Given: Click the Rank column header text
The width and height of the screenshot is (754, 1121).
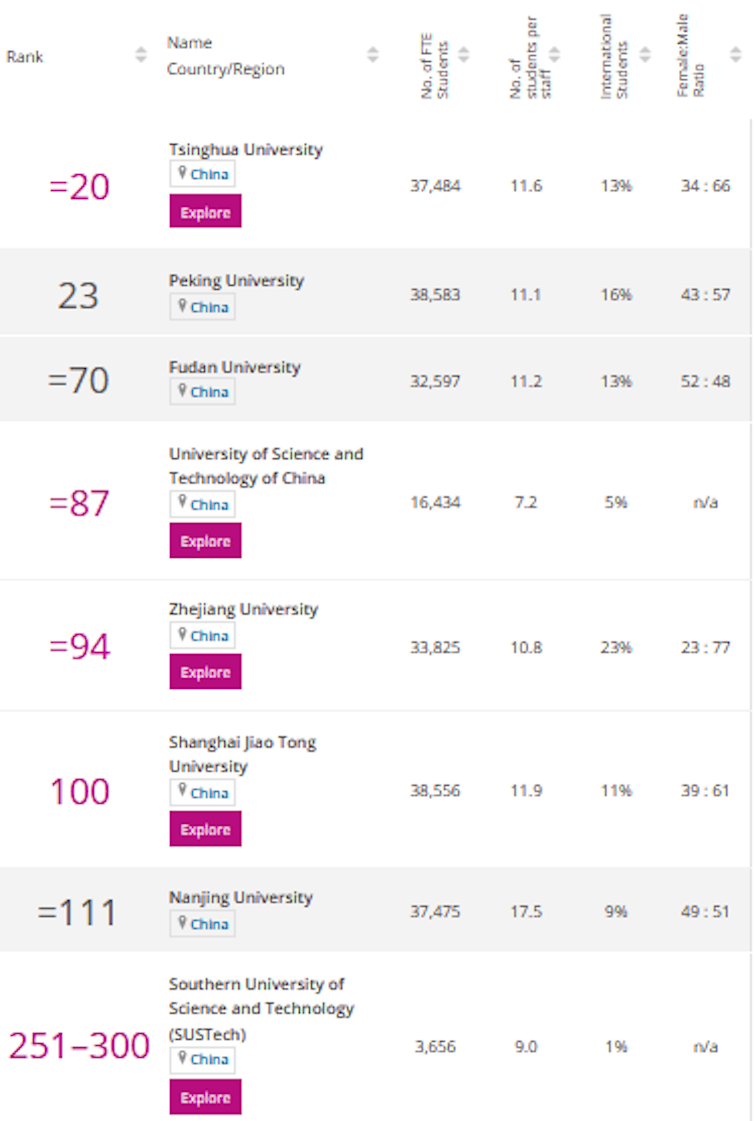Looking at the screenshot, I should pos(25,56).
